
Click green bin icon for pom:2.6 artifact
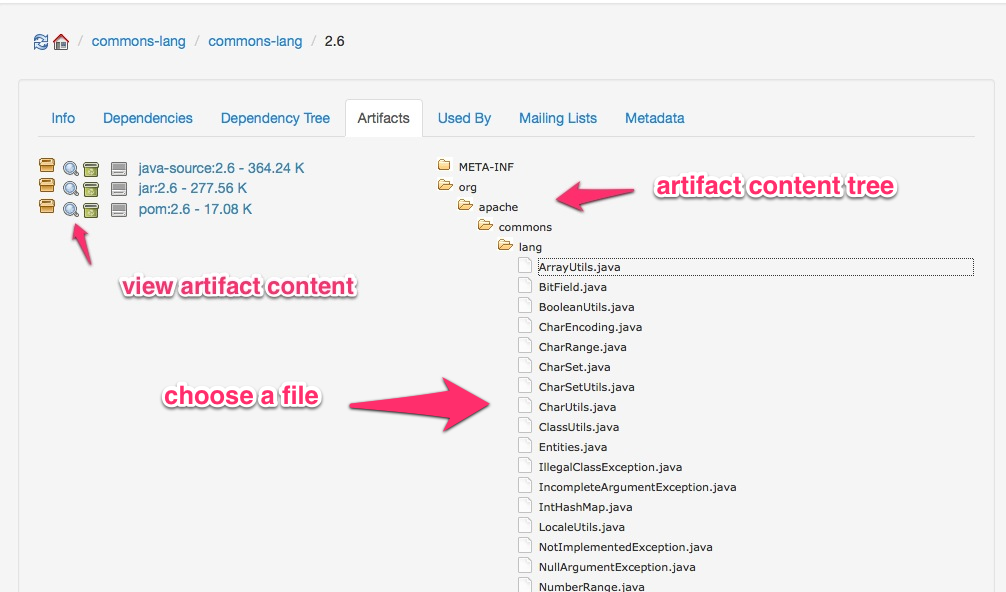pyautogui.click(x=91, y=209)
